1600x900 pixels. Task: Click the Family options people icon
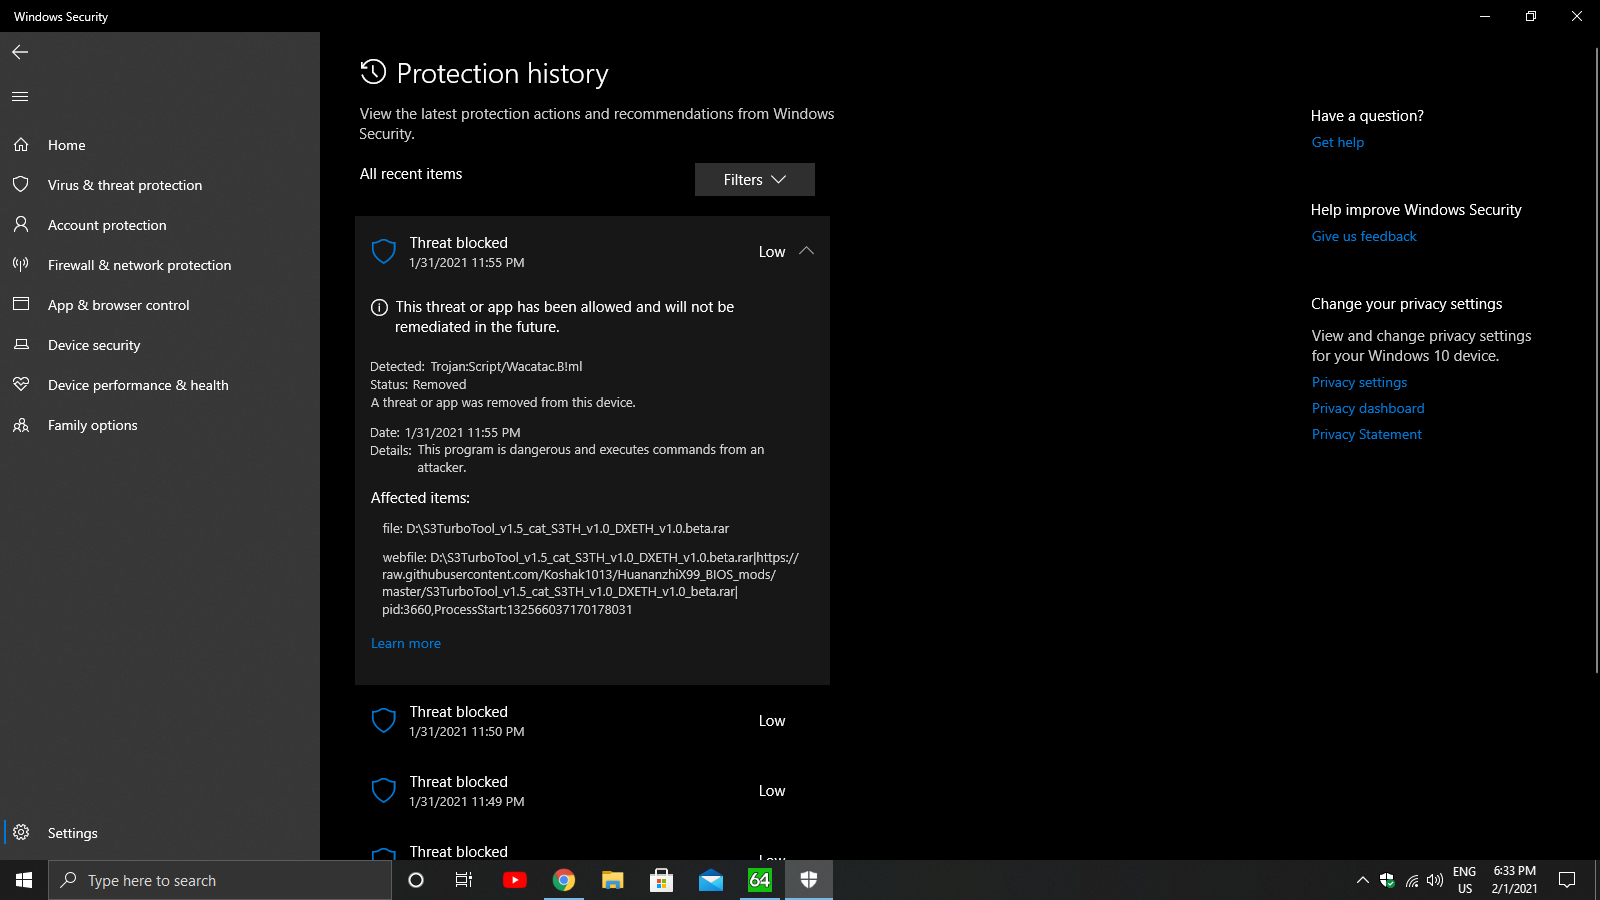click(21, 425)
